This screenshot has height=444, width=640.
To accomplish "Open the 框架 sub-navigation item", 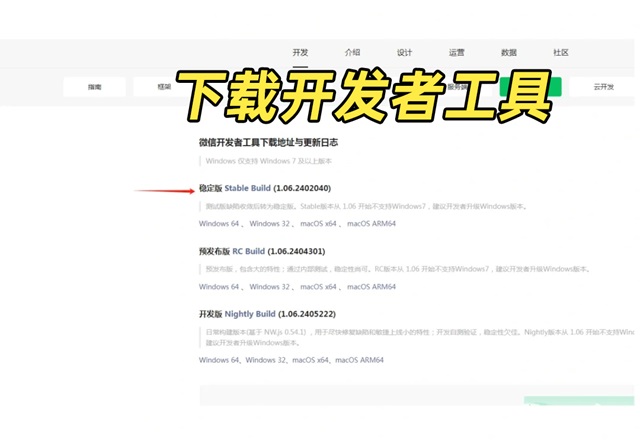I will pos(164,87).
